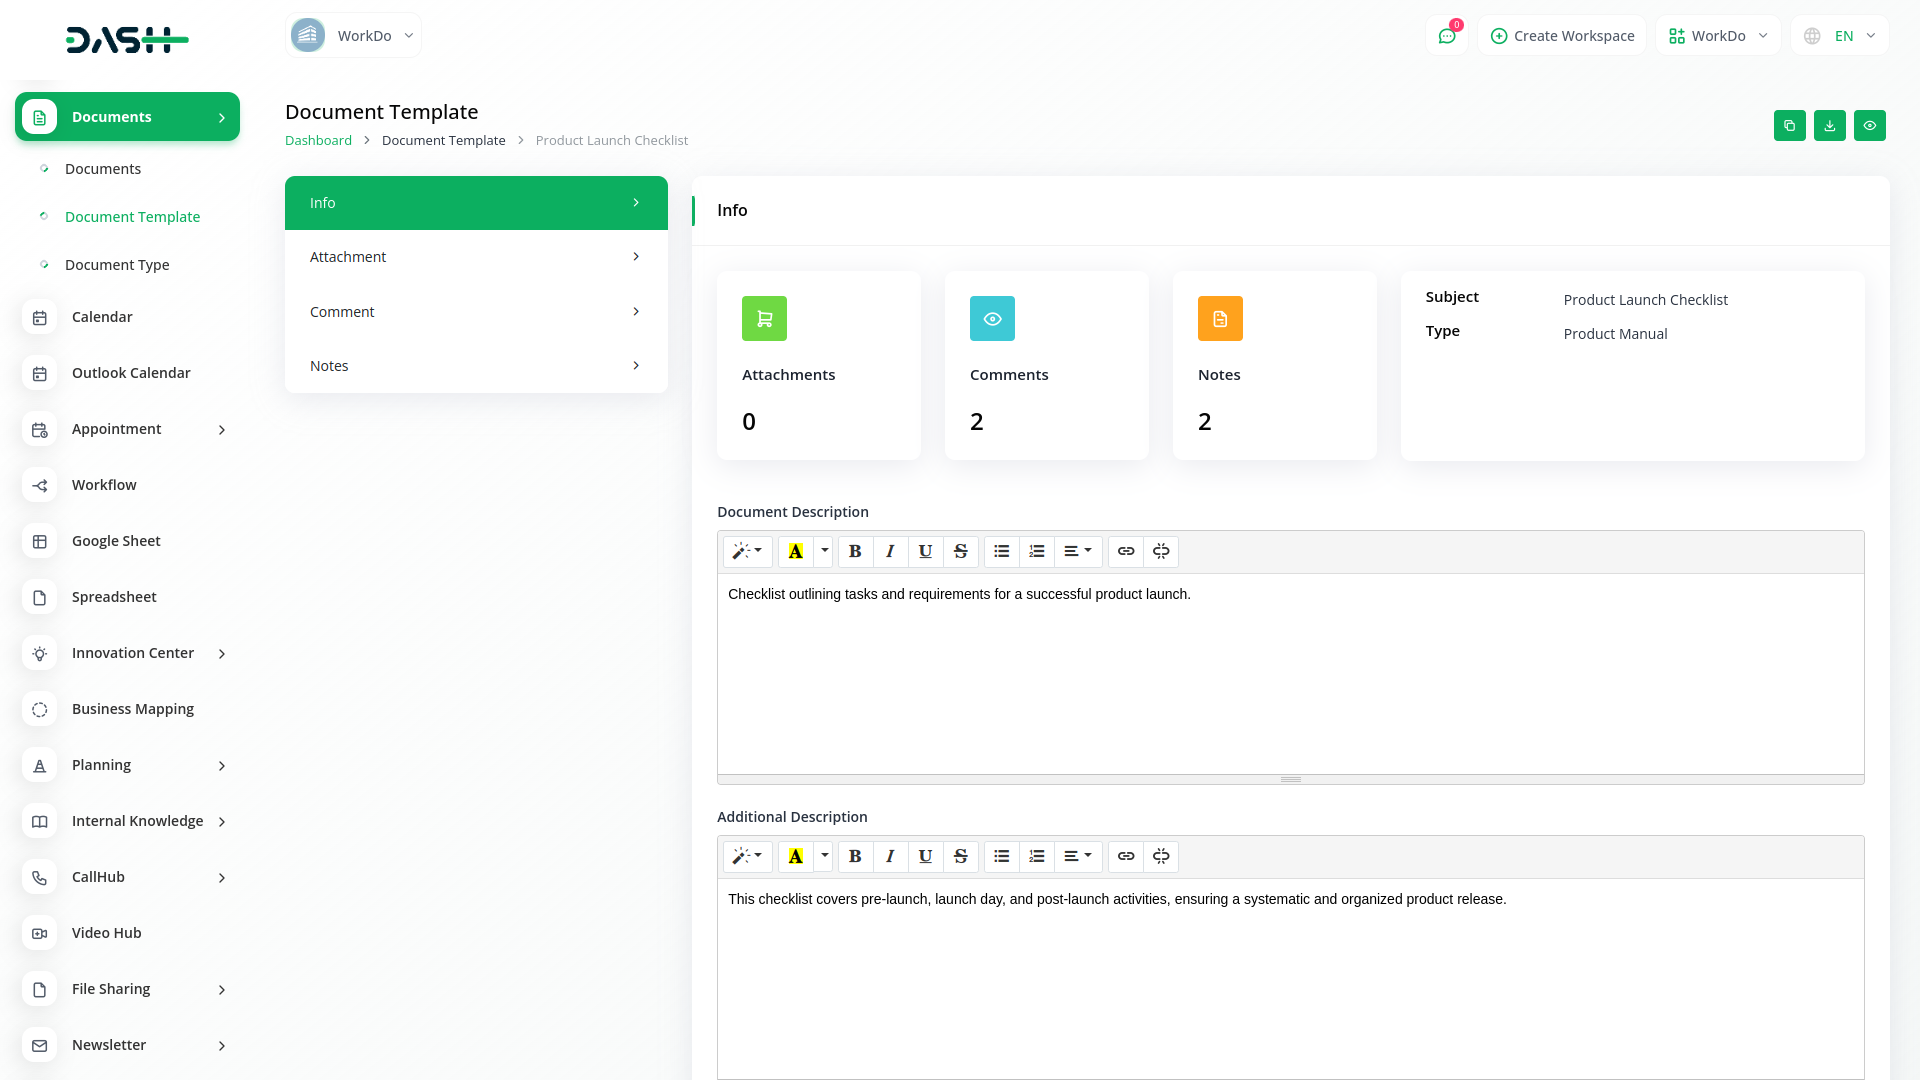1920x1080 pixels.
Task: Toggle unordered list in Document Description toolbar
Action: click(1001, 551)
